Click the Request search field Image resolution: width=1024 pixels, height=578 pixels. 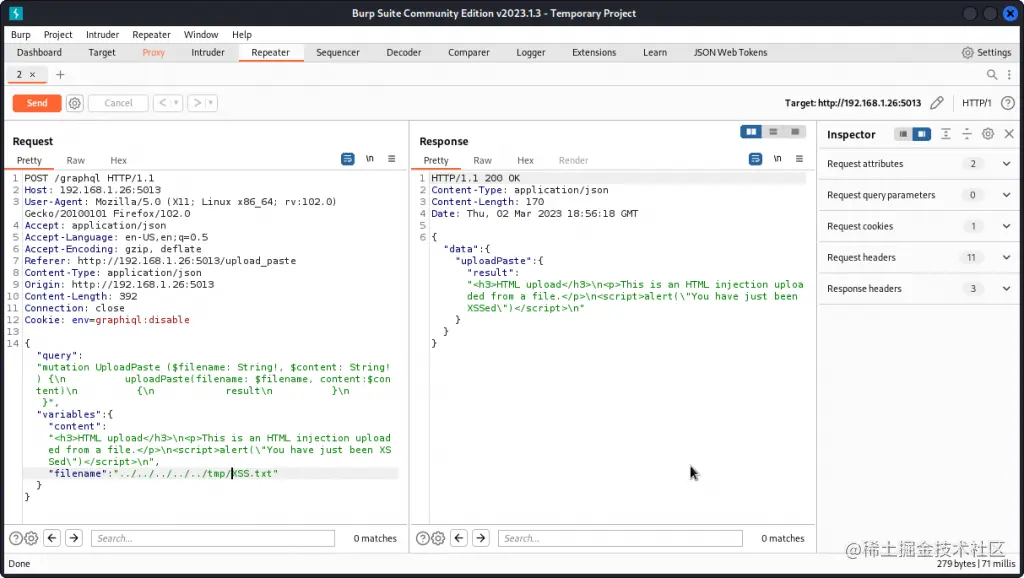point(213,538)
